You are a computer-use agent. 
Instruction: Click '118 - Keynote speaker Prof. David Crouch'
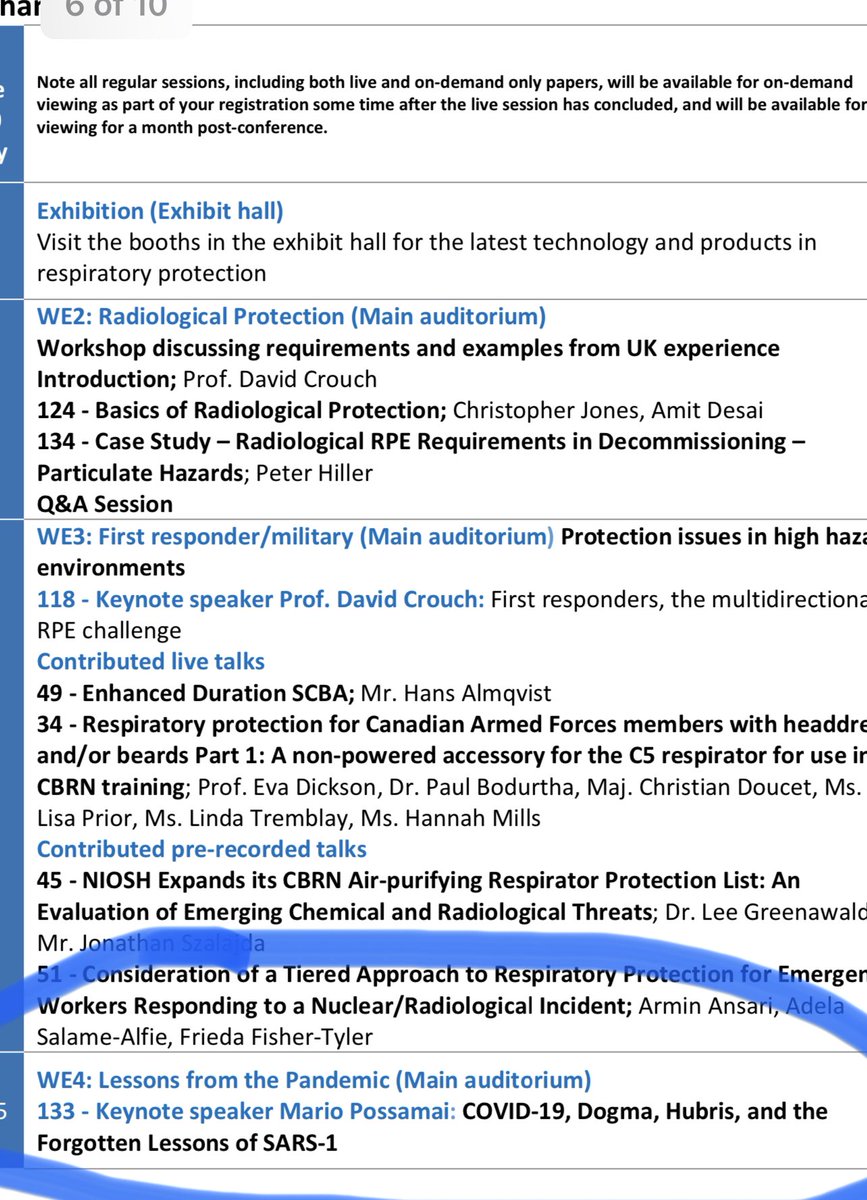(x=261, y=598)
